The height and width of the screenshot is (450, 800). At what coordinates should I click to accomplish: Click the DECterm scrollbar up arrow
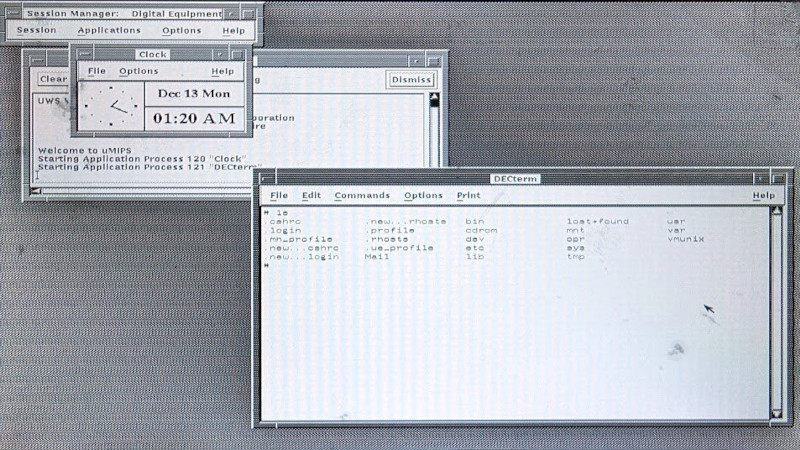coord(776,211)
